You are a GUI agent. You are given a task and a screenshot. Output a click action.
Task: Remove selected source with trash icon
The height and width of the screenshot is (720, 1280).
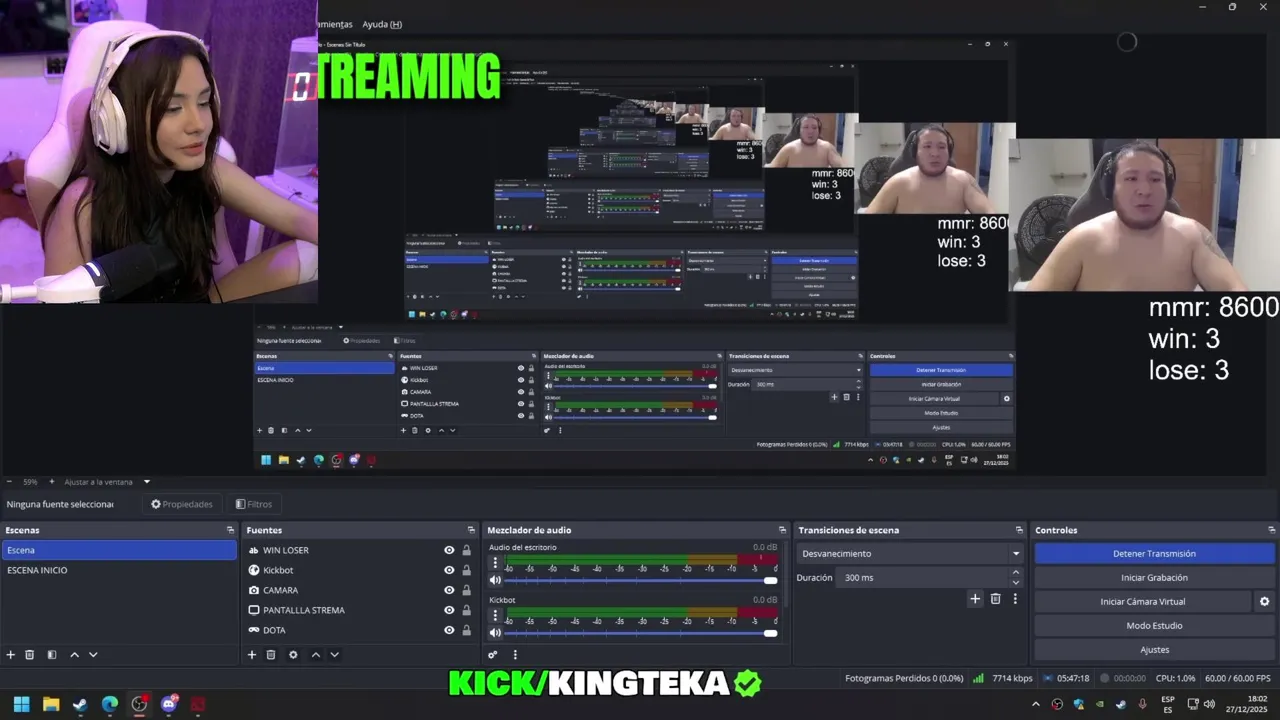271,655
